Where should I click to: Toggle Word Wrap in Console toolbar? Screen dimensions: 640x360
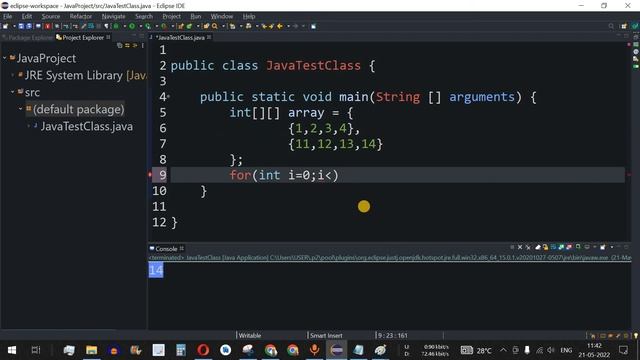pos(553,247)
